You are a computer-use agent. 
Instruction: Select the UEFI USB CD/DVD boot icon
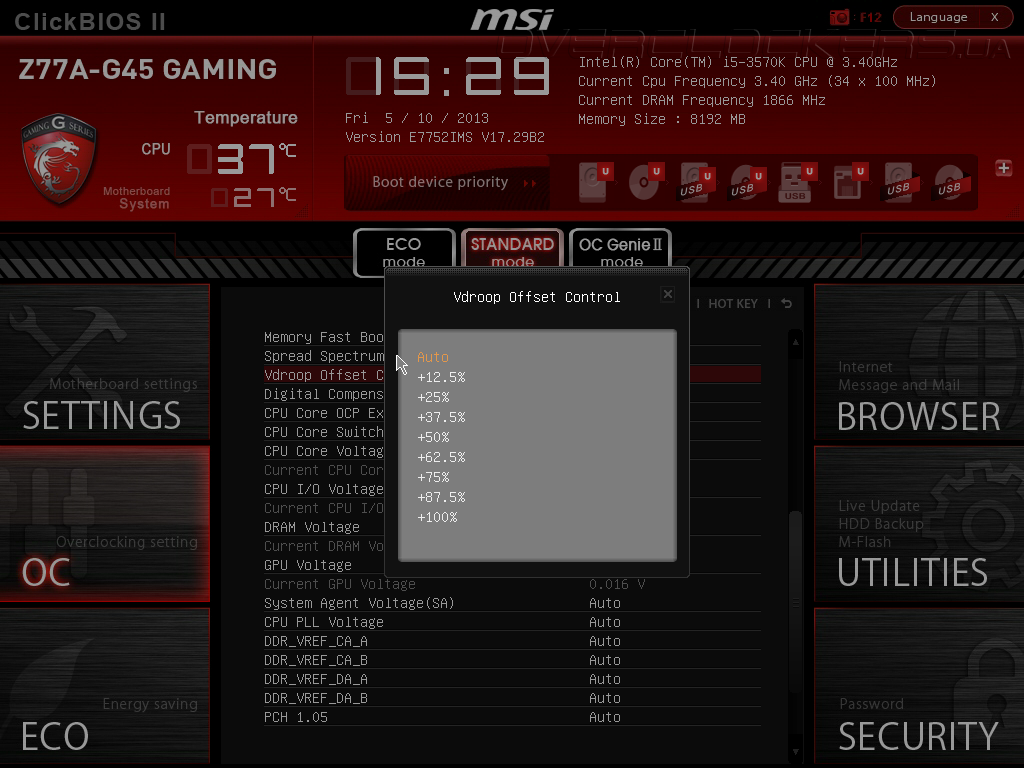click(x=747, y=182)
